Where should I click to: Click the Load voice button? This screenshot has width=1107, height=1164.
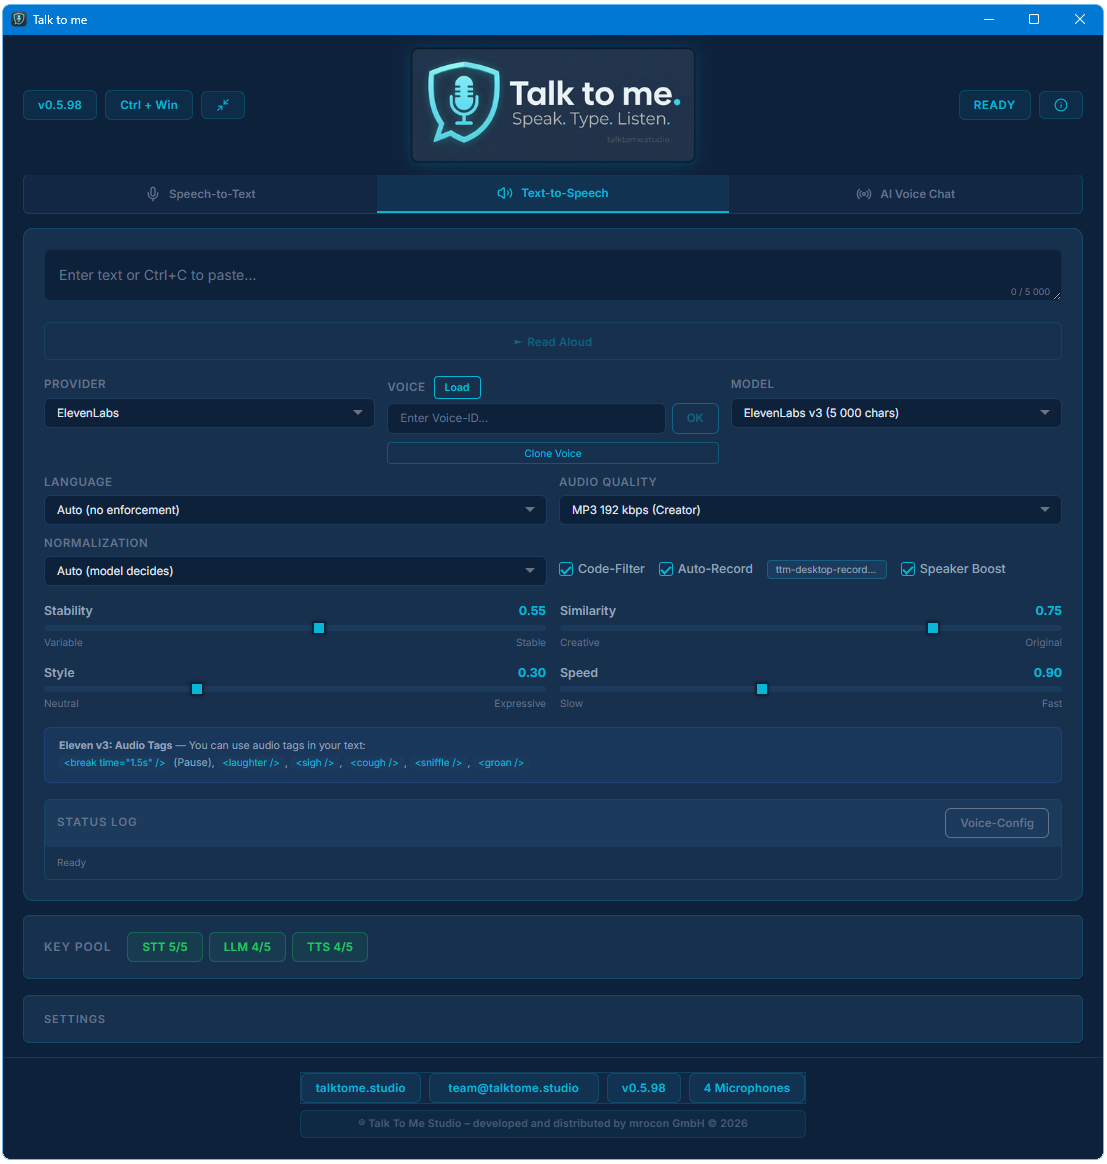[x=457, y=388]
